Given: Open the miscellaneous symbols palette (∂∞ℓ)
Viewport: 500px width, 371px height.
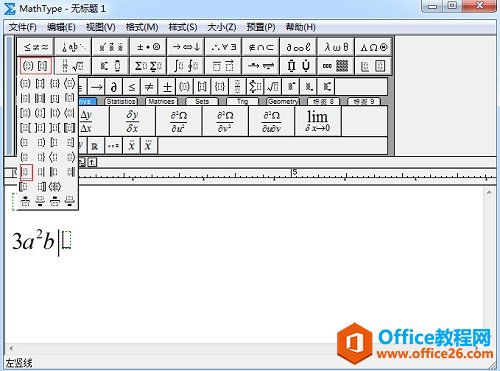Looking at the screenshot, I should tap(298, 47).
